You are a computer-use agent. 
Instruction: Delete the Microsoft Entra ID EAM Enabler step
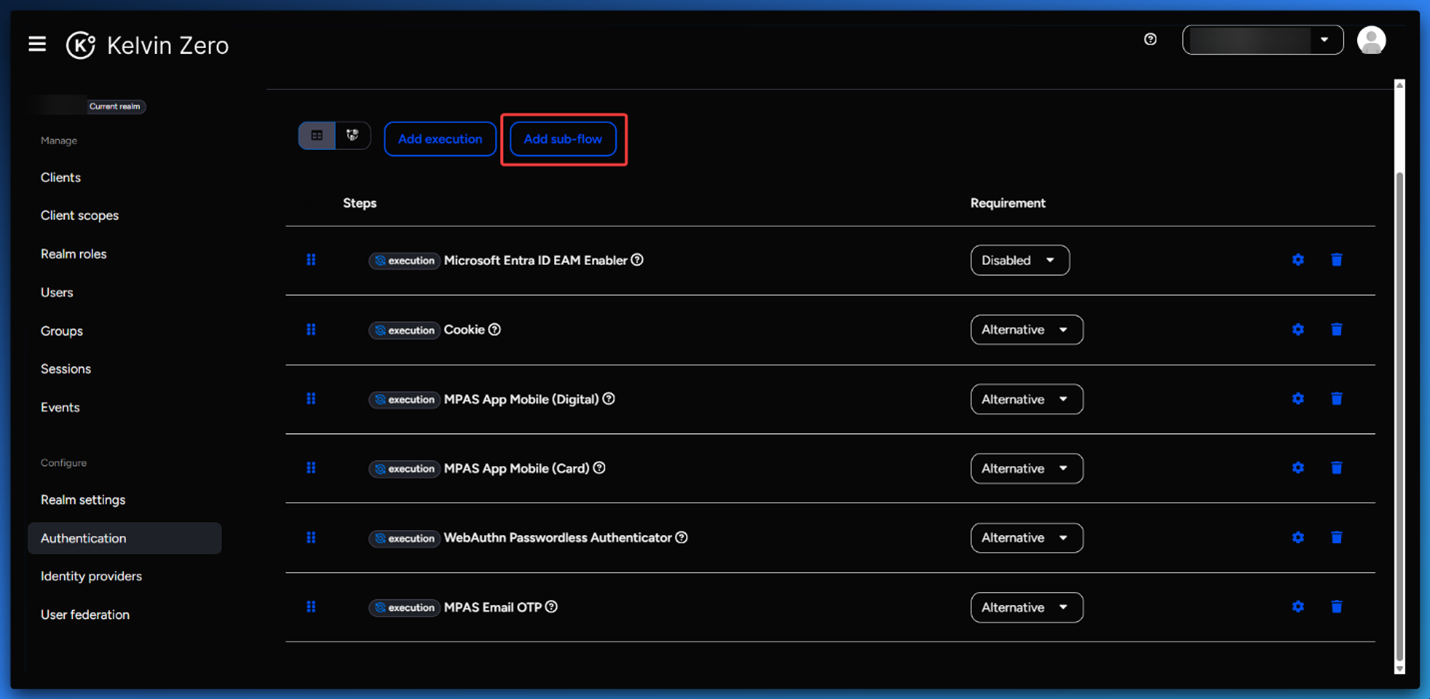[x=1336, y=260]
